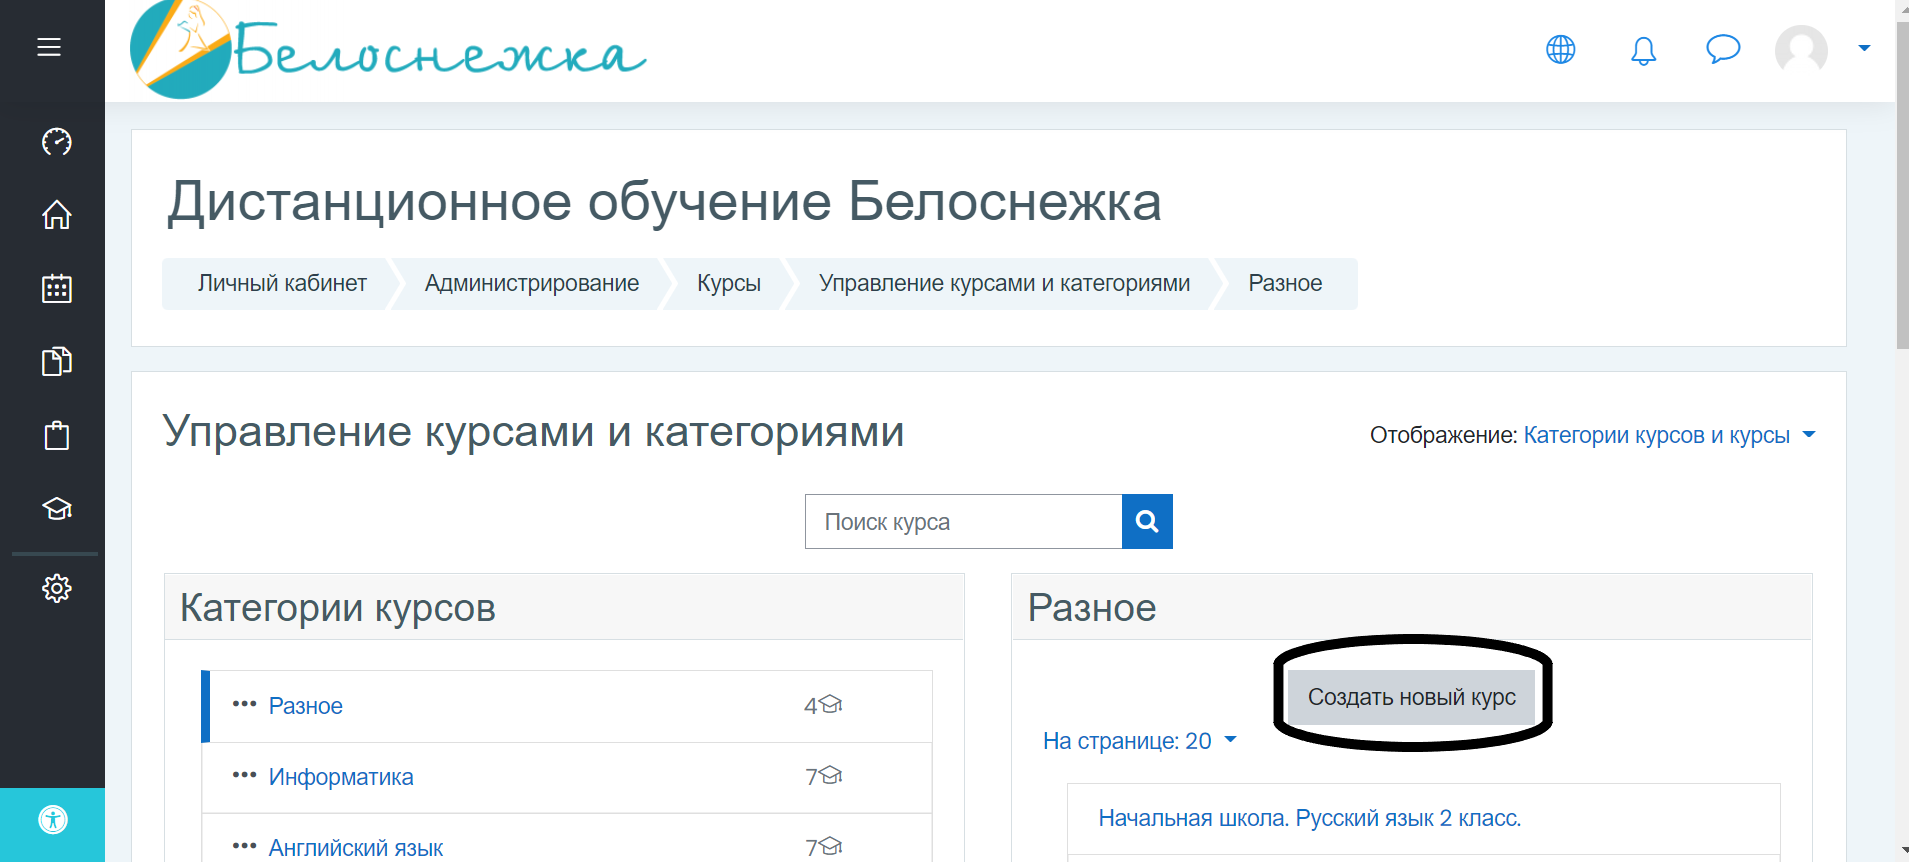Viewport: 1909px width, 862px height.
Task: Open notifications bell icon
Action: [x=1643, y=50]
